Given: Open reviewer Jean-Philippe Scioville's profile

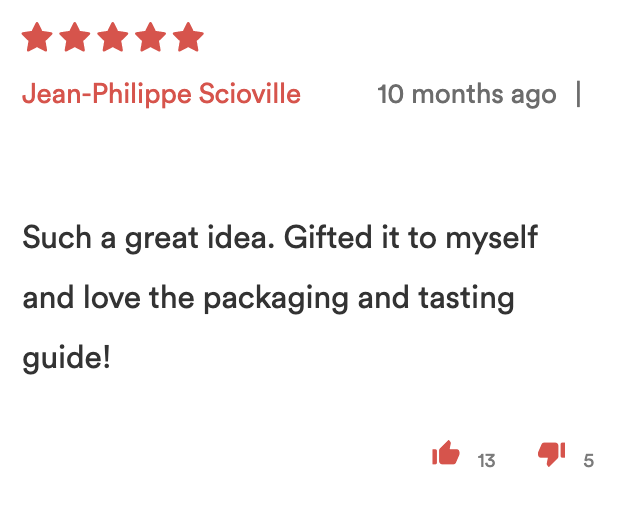Looking at the screenshot, I should pyautogui.click(x=161, y=95).
